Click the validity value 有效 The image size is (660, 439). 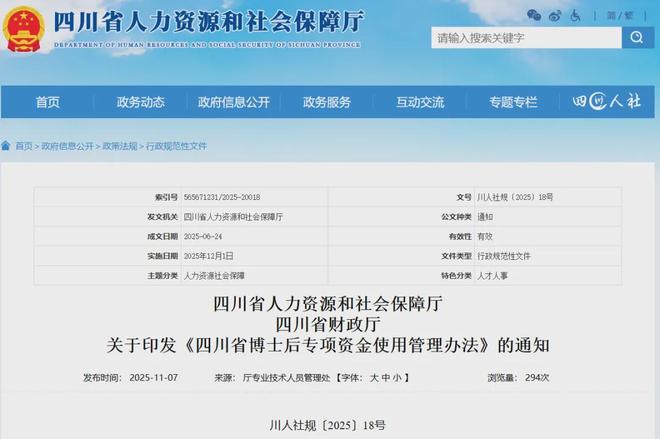pos(485,237)
